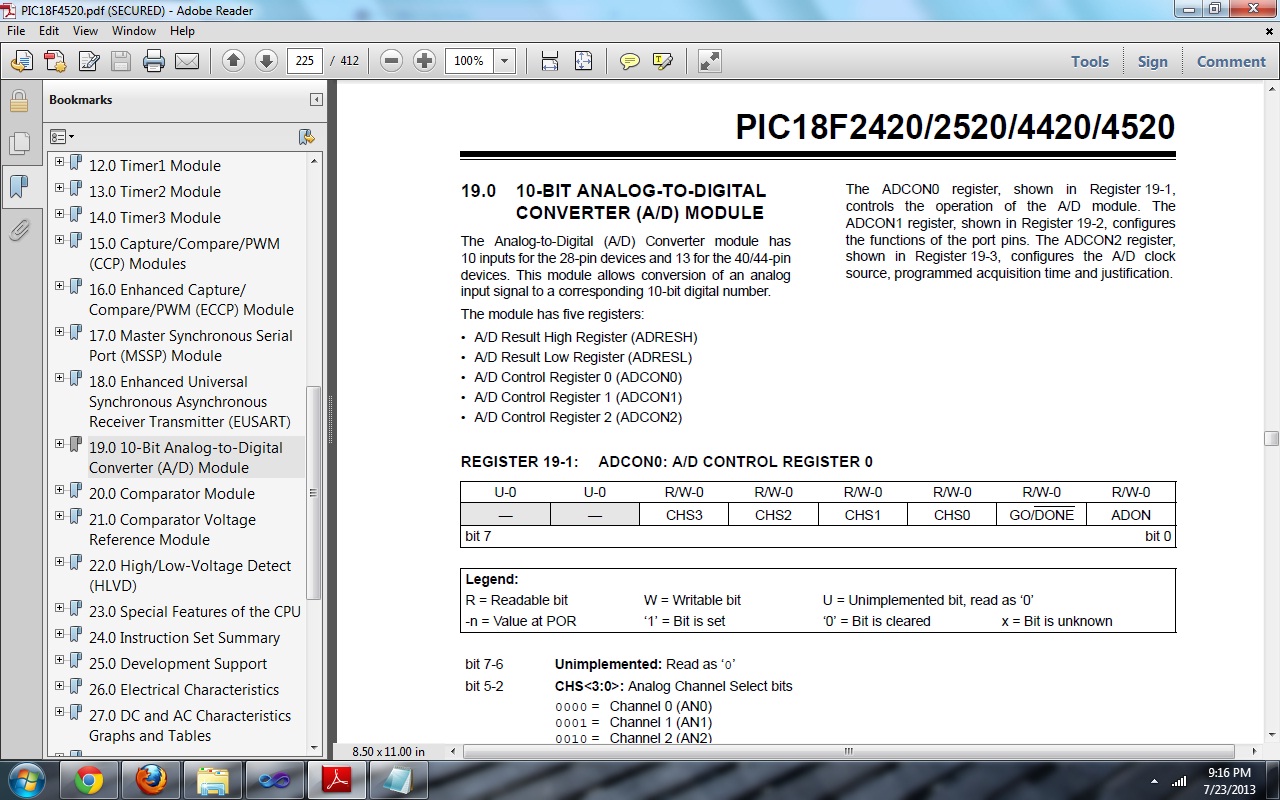Click the document horizontal scrollbar thumb
This screenshot has width=1280, height=800.
click(x=848, y=751)
